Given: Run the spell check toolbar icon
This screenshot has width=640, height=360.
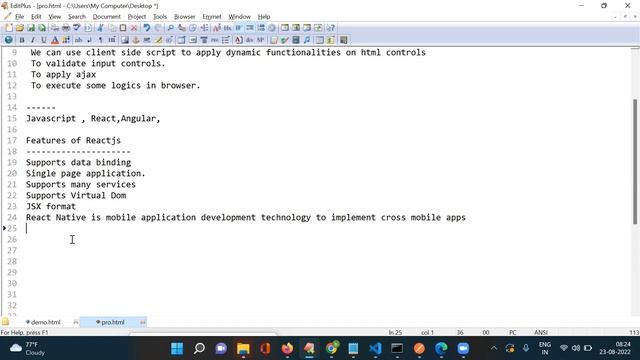Looking at the screenshot, I should 77,28.
